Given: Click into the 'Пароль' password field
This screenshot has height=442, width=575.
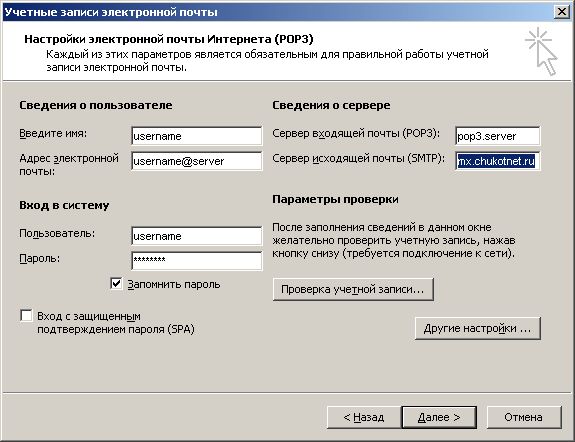Looking at the screenshot, I should [197, 261].
